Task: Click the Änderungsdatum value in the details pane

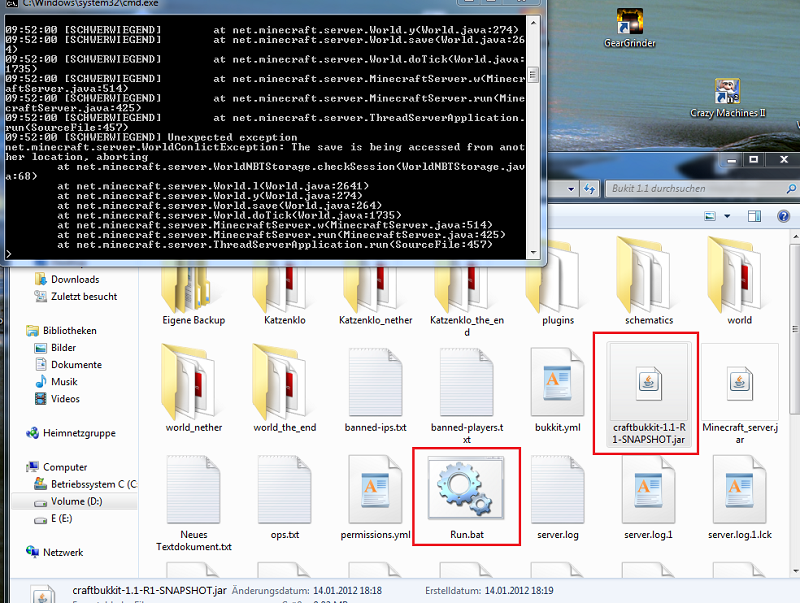Action: tap(347, 591)
